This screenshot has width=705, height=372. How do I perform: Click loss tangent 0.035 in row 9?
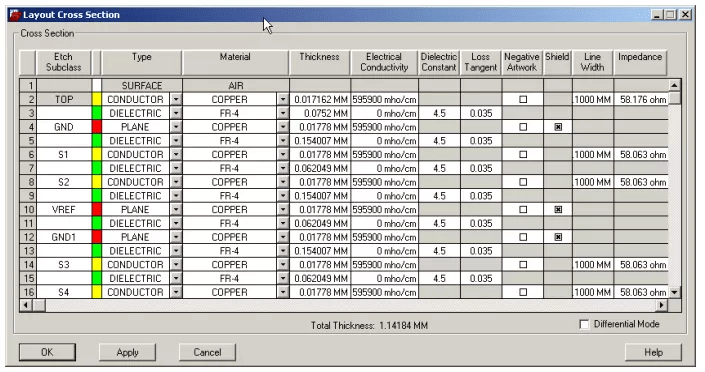coord(481,196)
